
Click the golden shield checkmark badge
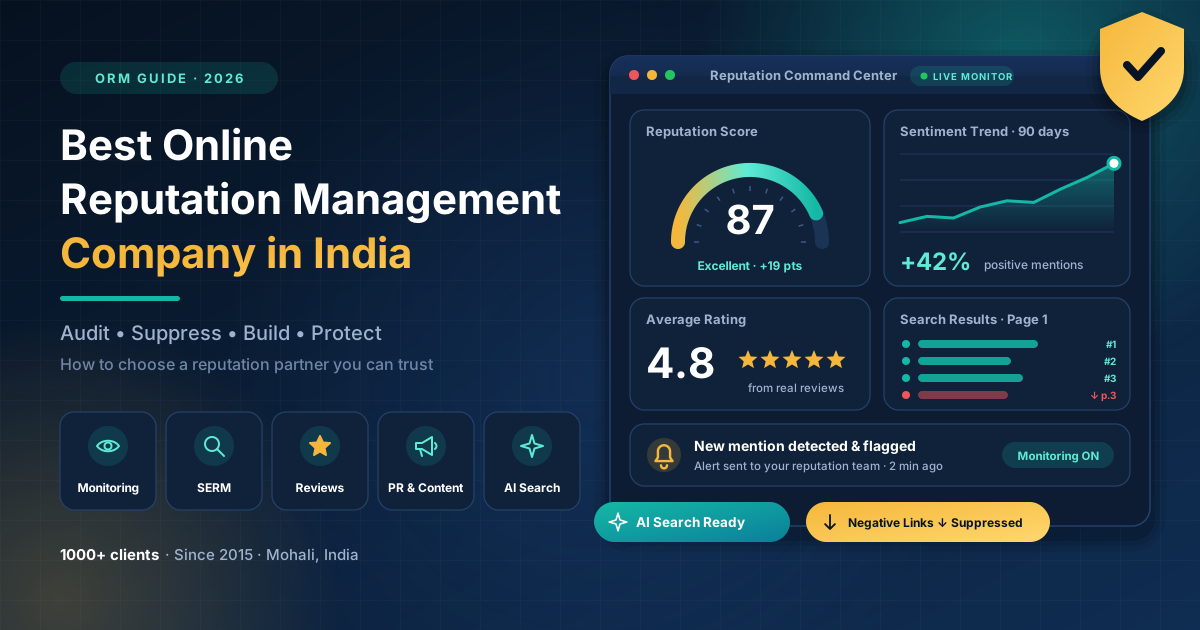(1141, 66)
